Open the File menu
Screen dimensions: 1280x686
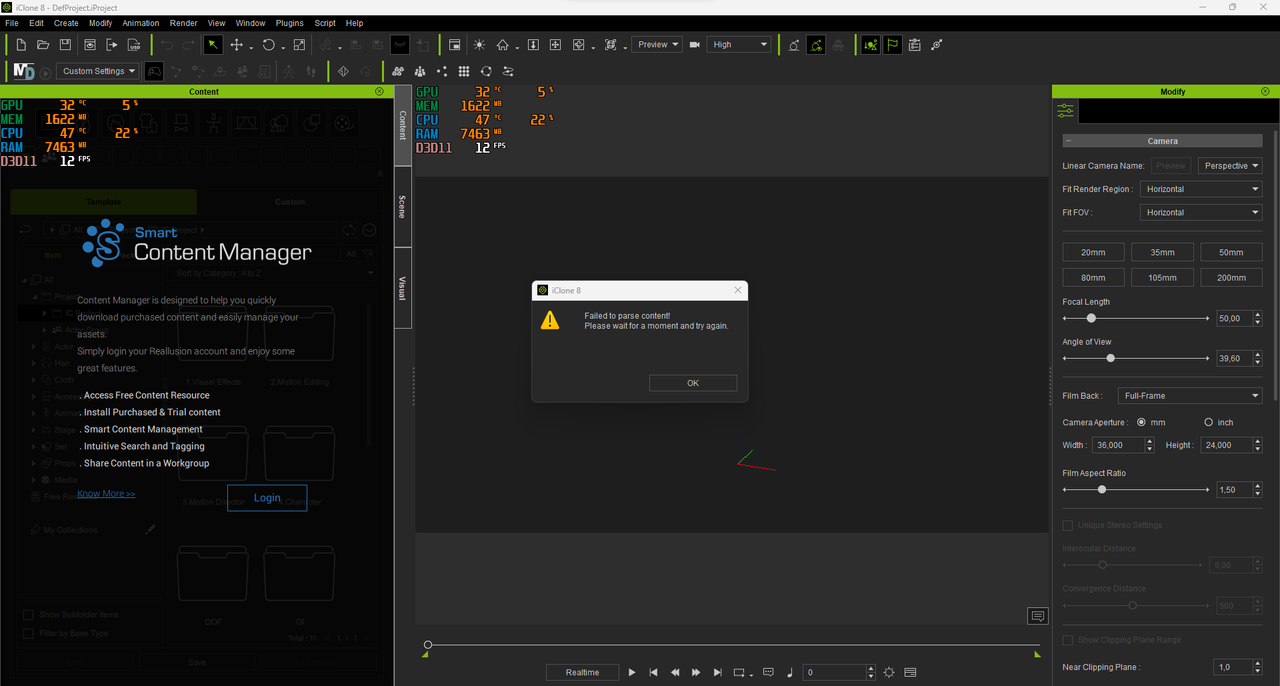coord(12,23)
